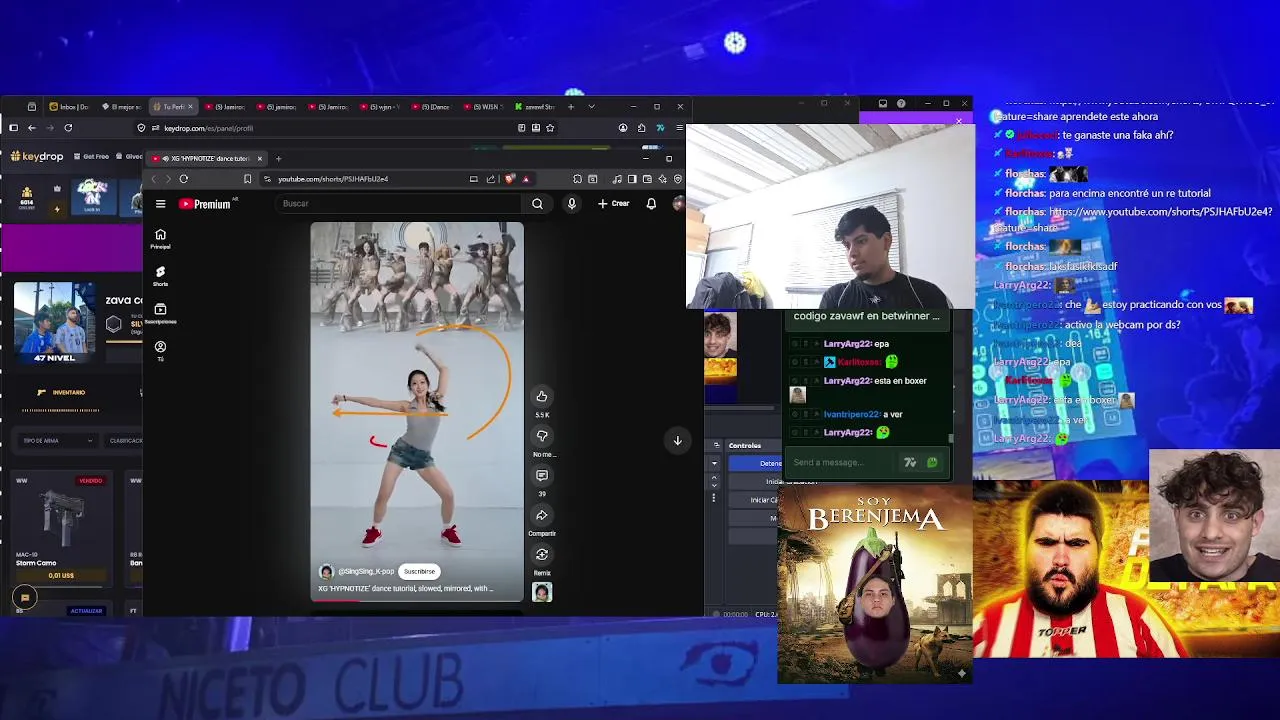Focus the YouTube Buscar search field
This screenshot has height=720, width=1280.
tap(400, 204)
